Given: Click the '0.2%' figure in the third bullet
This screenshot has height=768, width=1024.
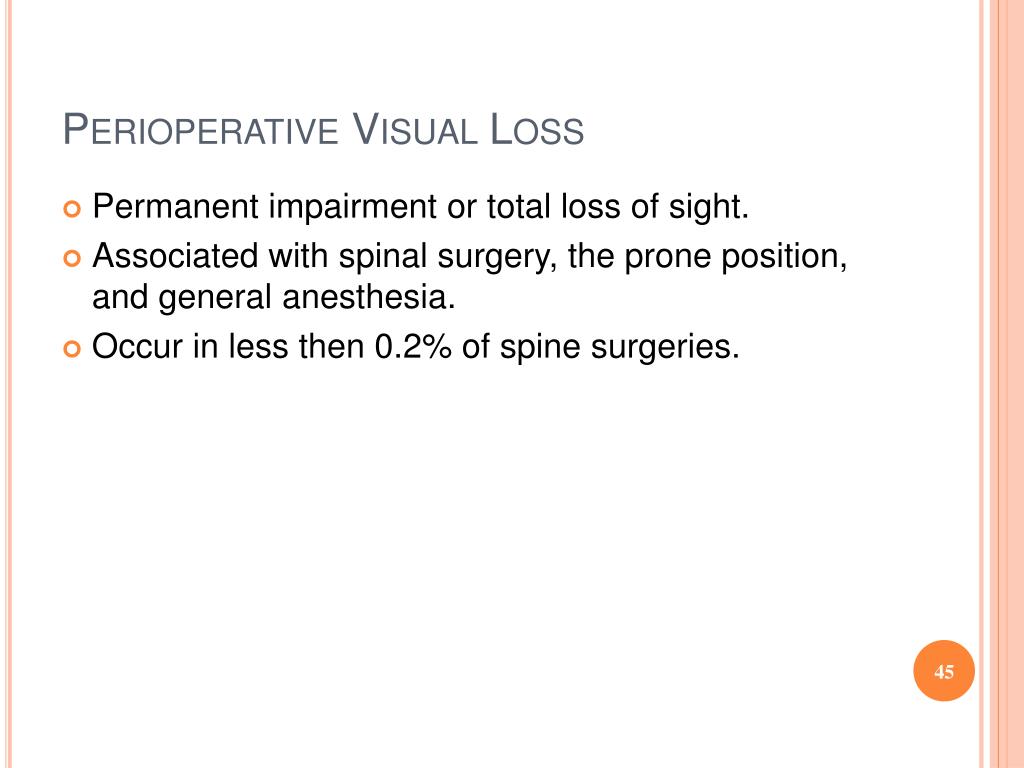Looking at the screenshot, I should tap(413, 346).
